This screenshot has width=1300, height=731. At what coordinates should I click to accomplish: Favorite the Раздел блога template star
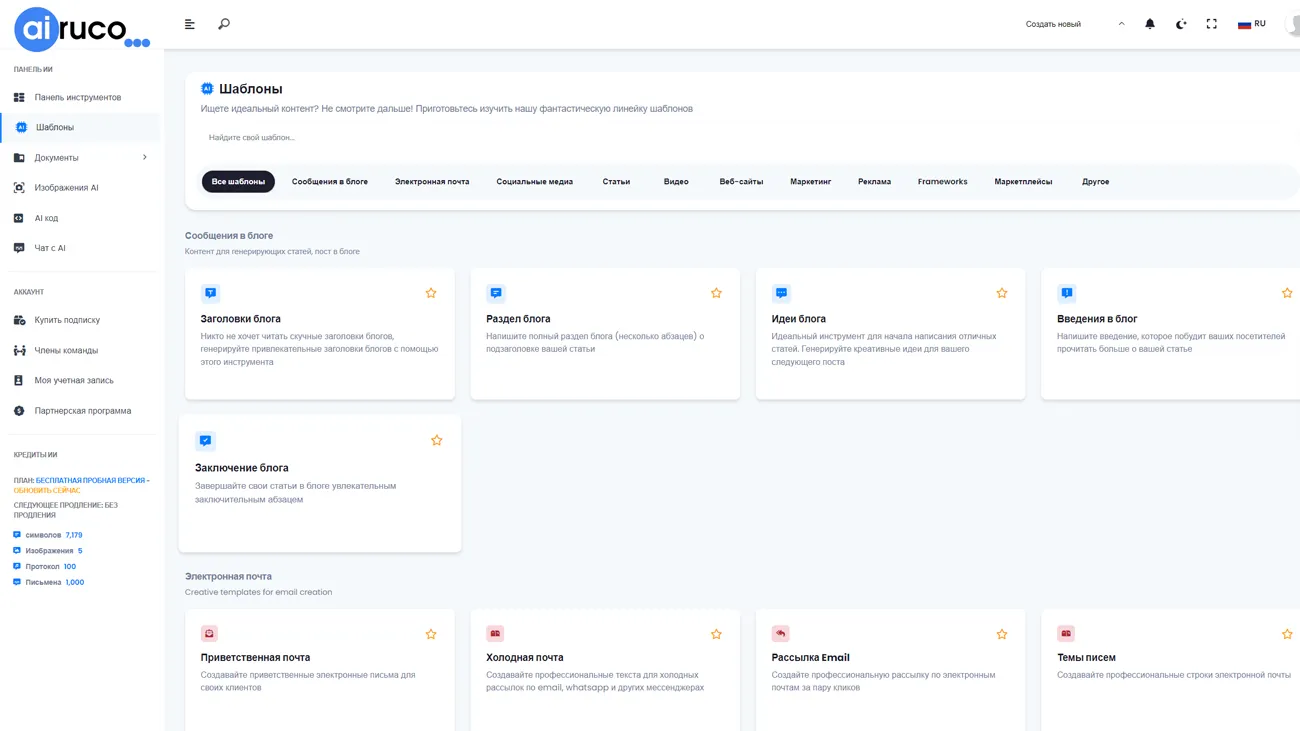pyautogui.click(x=716, y=293)
